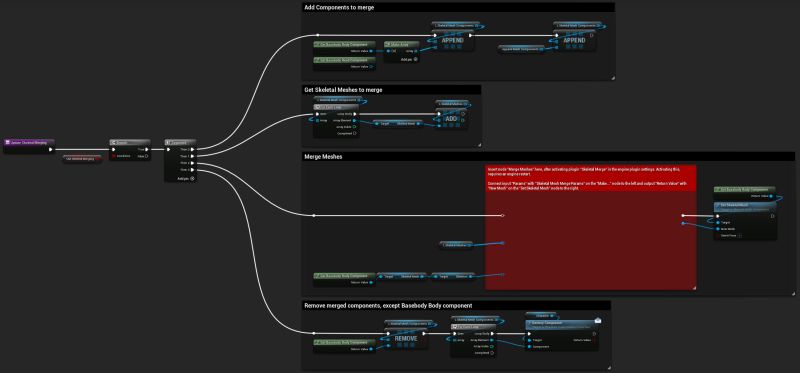
Task: Select the Skeletal Meshes variable in Merge Meshes
Action: click(456, 245)
